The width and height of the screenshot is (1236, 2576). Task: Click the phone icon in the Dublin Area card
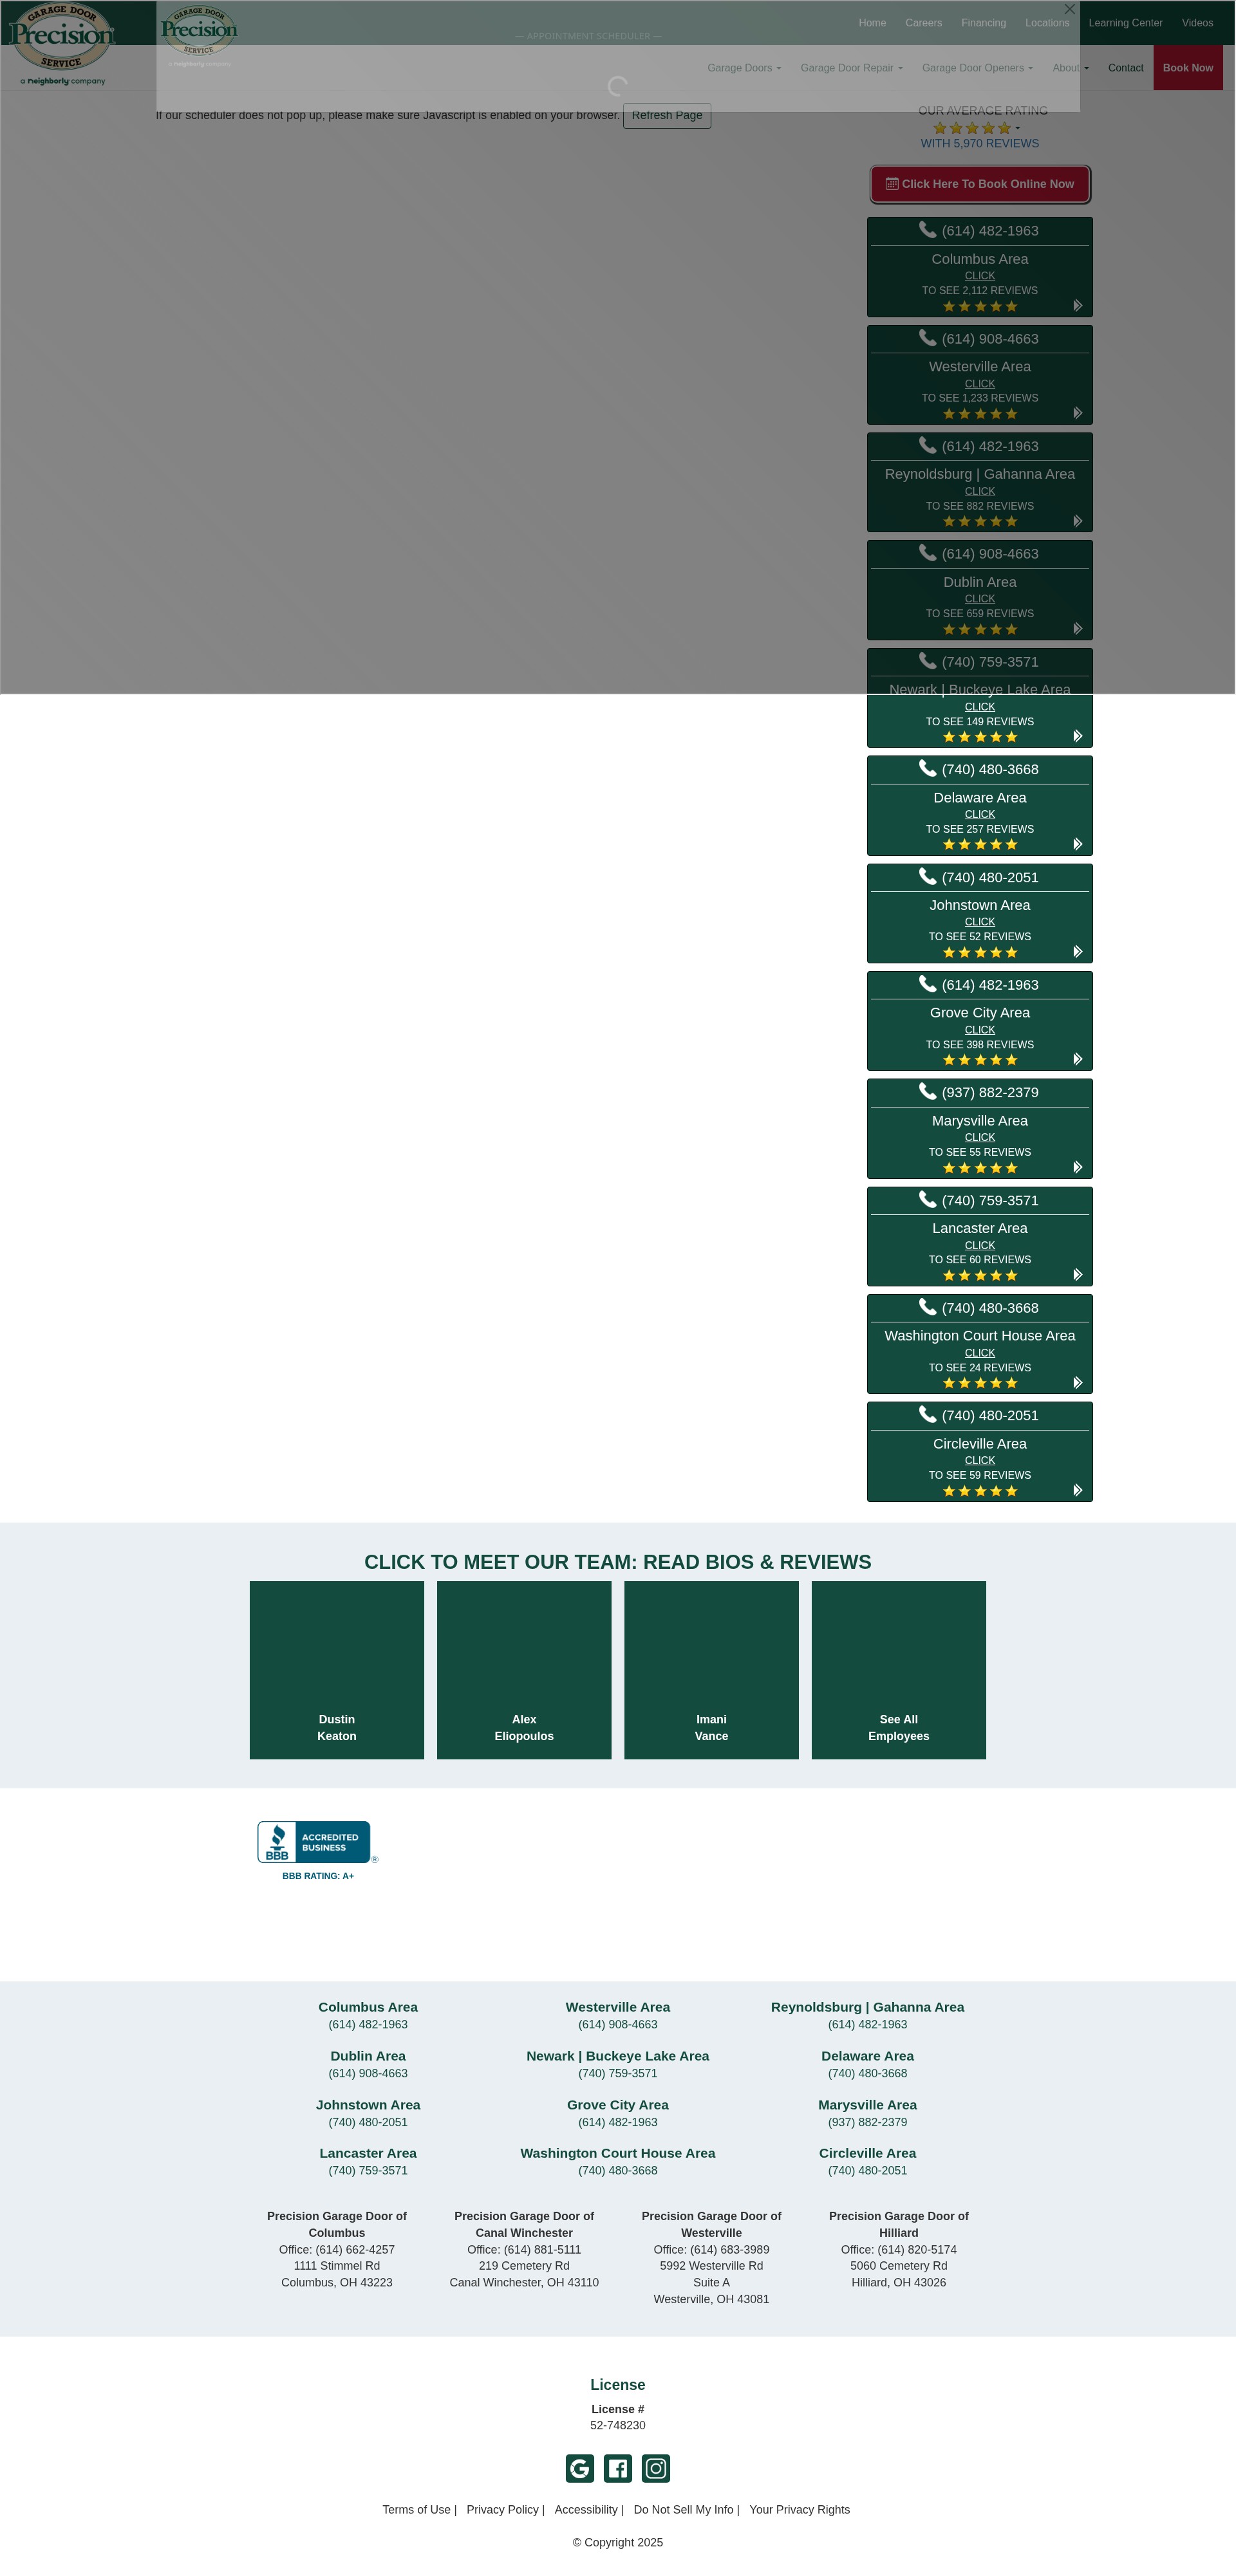tap(928, 553)
